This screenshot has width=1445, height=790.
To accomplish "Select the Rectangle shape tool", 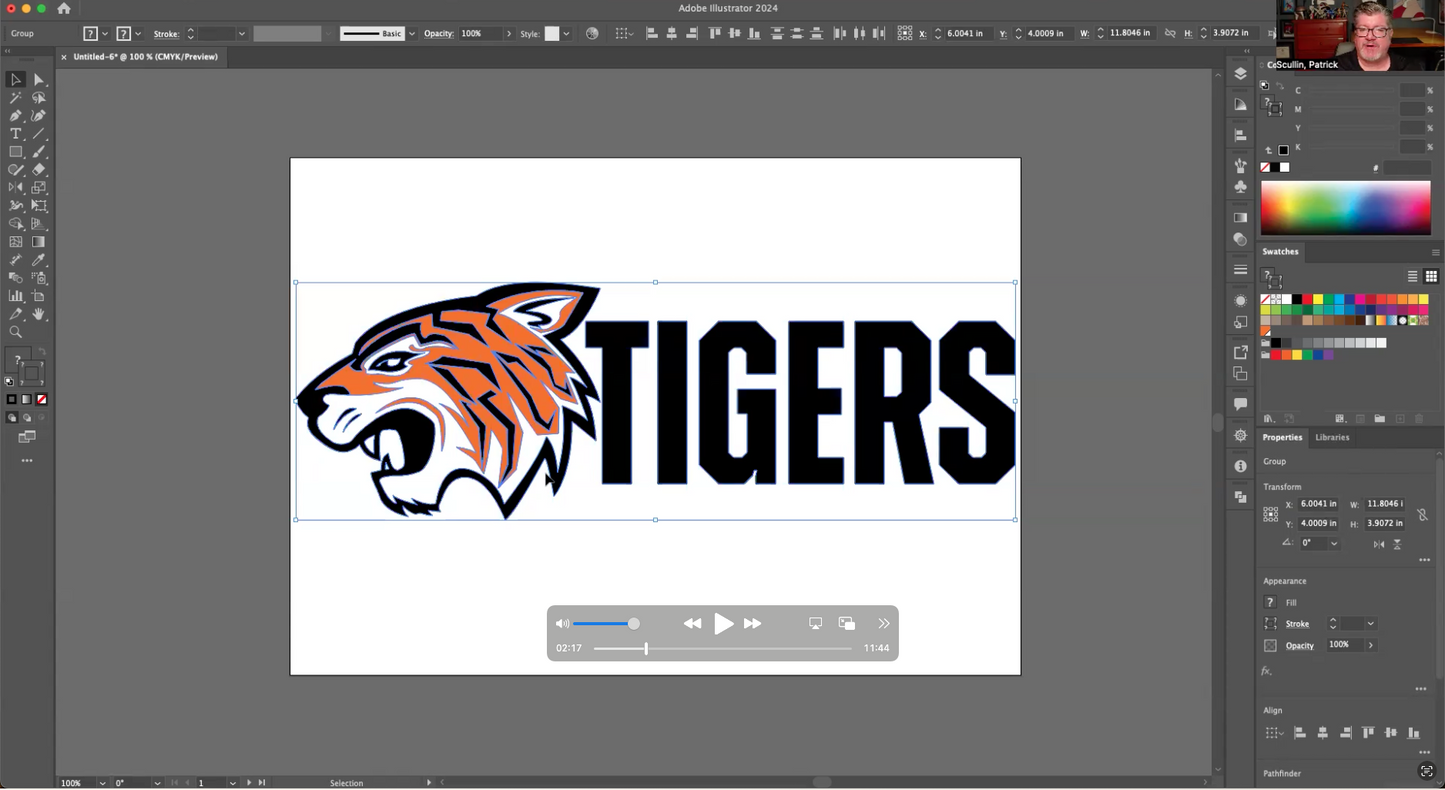I will point(16,152).
